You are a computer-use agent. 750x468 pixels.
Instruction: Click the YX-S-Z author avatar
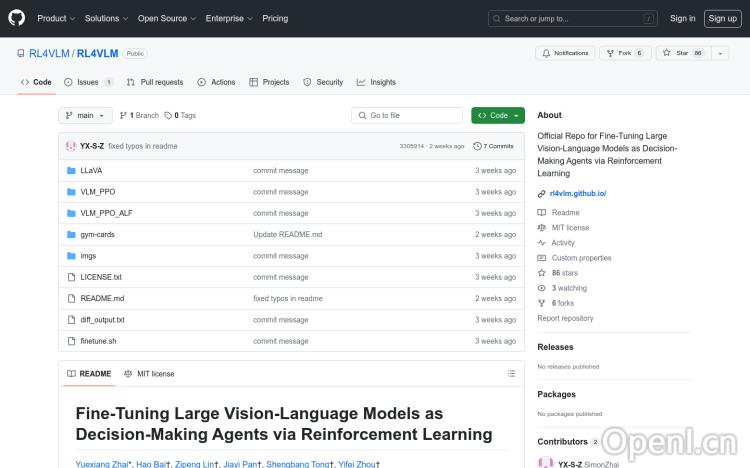coord(71,146)
